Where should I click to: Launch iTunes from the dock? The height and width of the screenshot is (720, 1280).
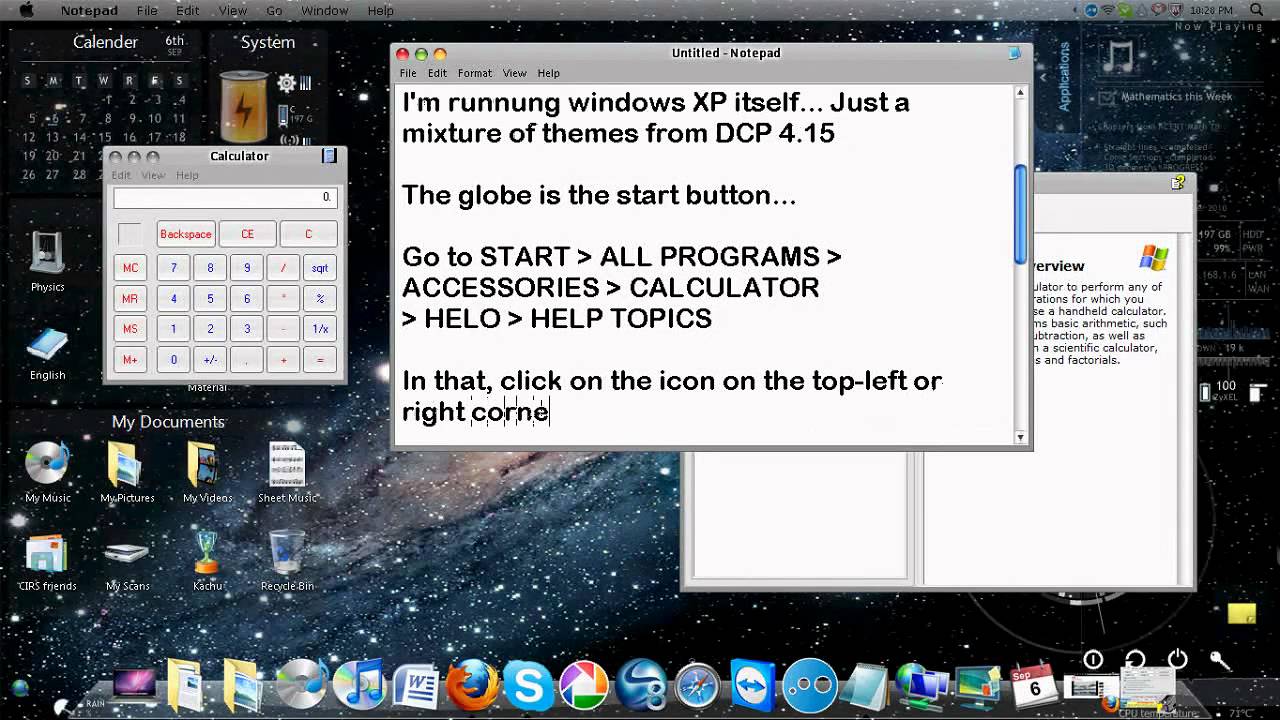pos(358,686)
